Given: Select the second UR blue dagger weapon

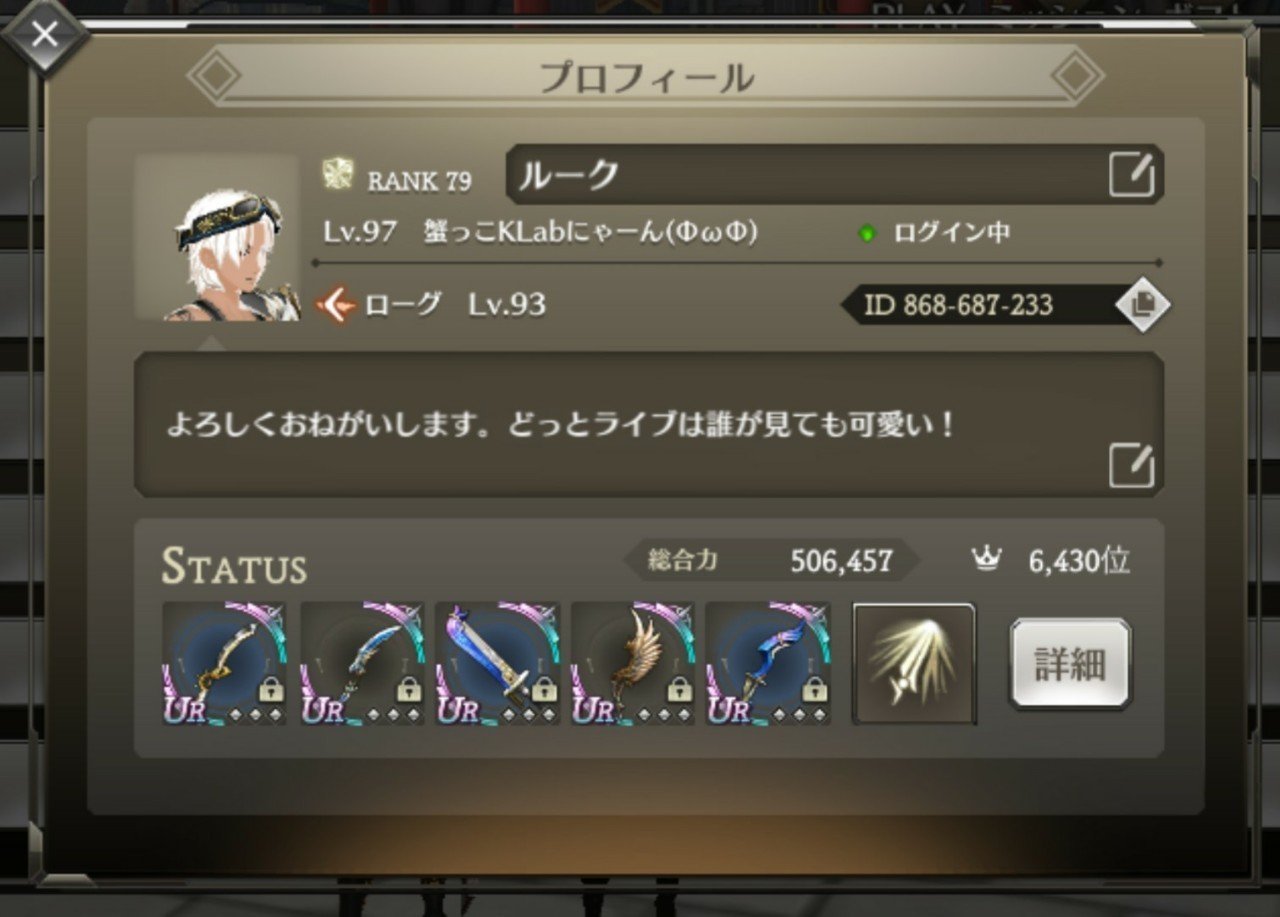Looking at the screenshot, I should [362, 663].
